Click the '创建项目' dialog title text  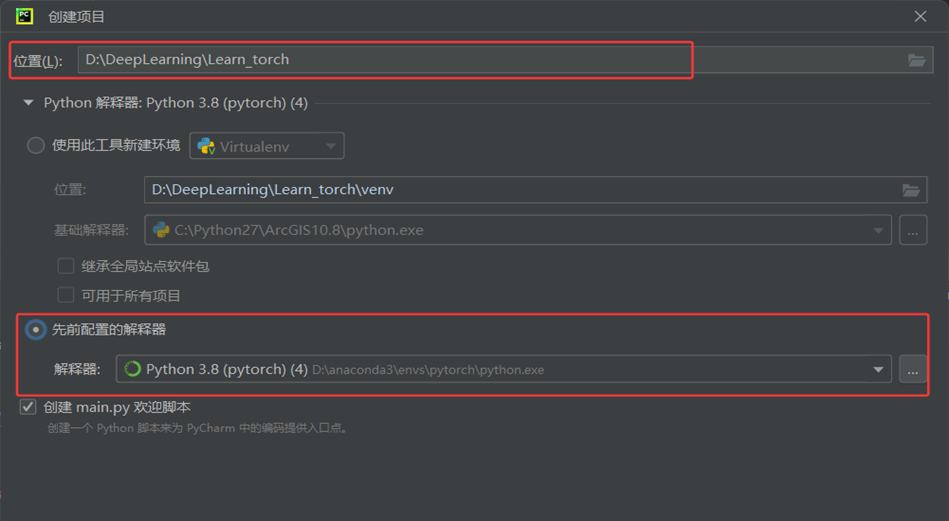click(x=76, y=17)
